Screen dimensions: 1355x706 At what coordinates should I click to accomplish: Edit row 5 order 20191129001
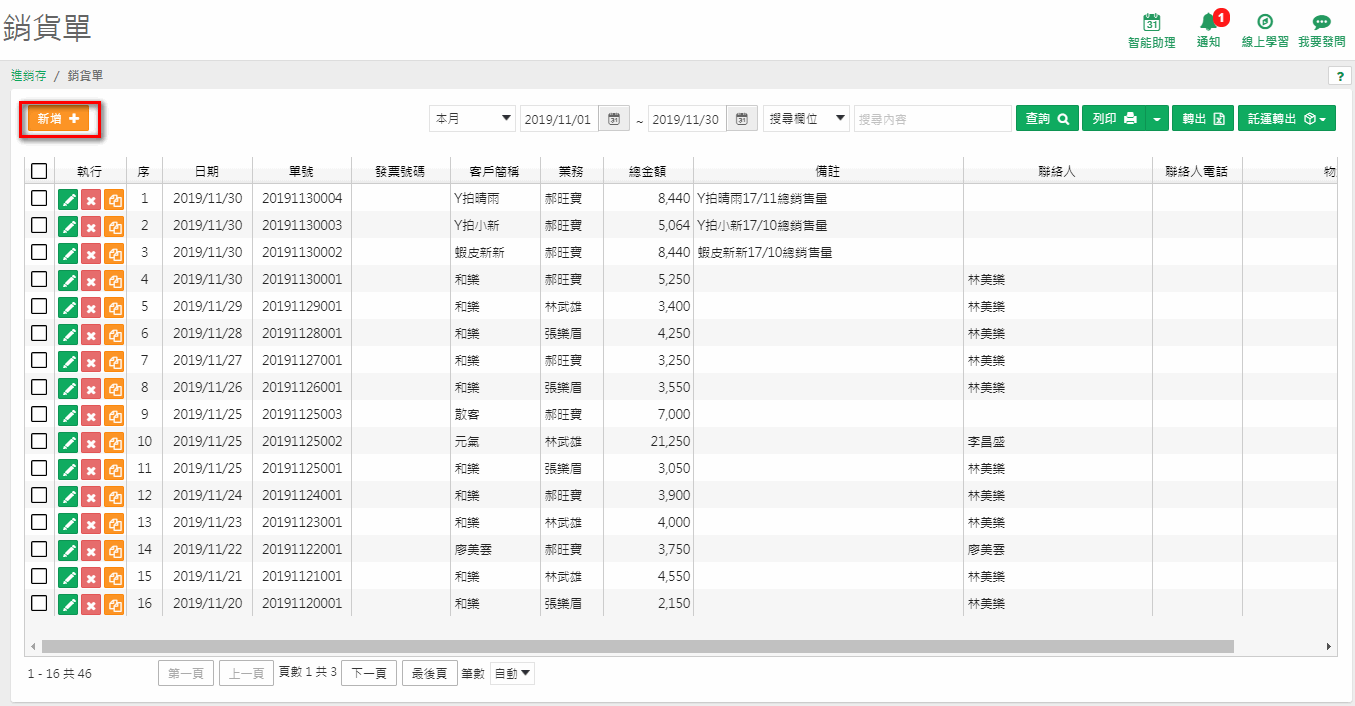[69, 307]
